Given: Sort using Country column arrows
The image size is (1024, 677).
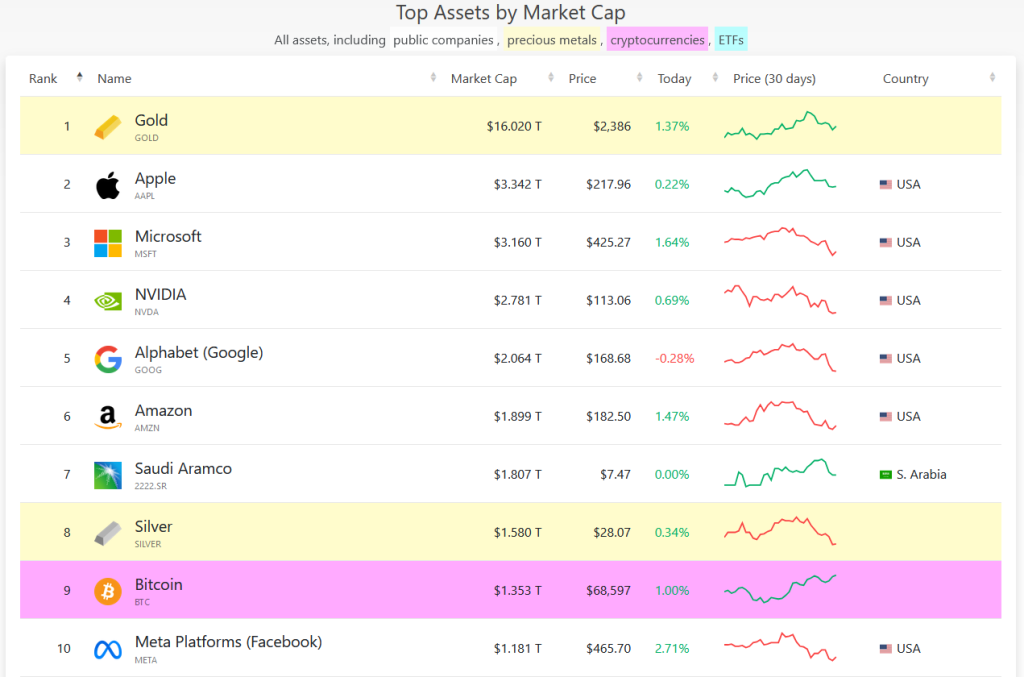Looking at the screenshot, I should tap(992, 78).
